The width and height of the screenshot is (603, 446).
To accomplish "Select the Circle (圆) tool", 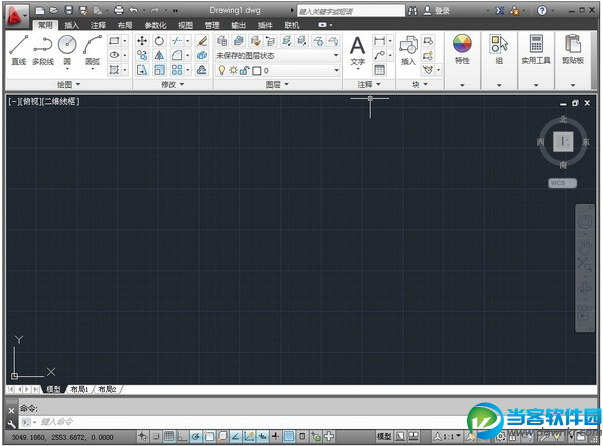I will (67, 50).
